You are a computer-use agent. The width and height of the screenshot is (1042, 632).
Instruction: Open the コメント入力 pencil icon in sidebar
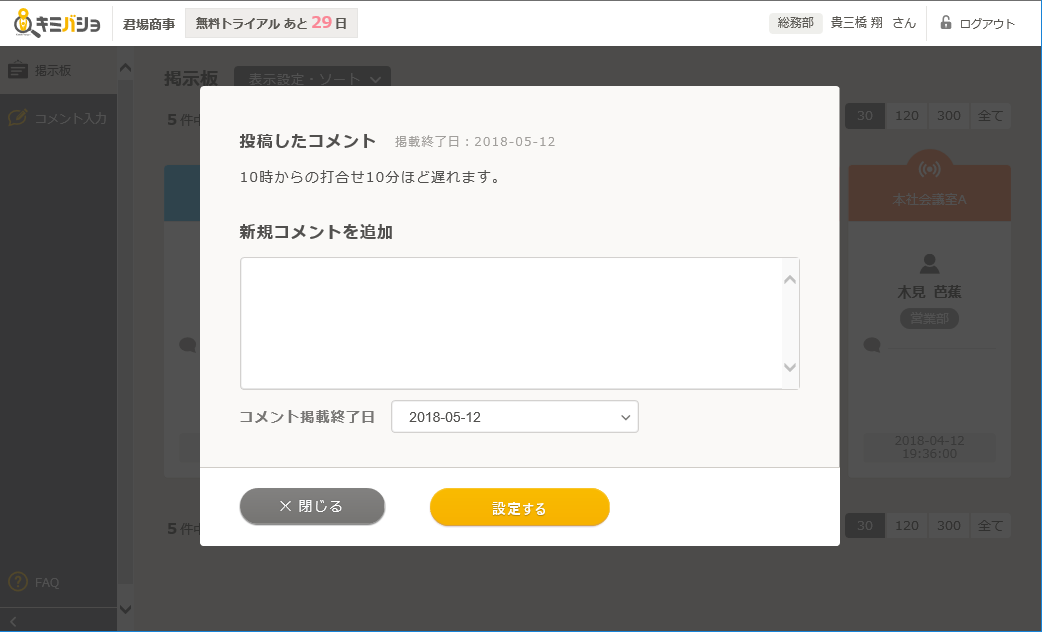click(18, 118)
